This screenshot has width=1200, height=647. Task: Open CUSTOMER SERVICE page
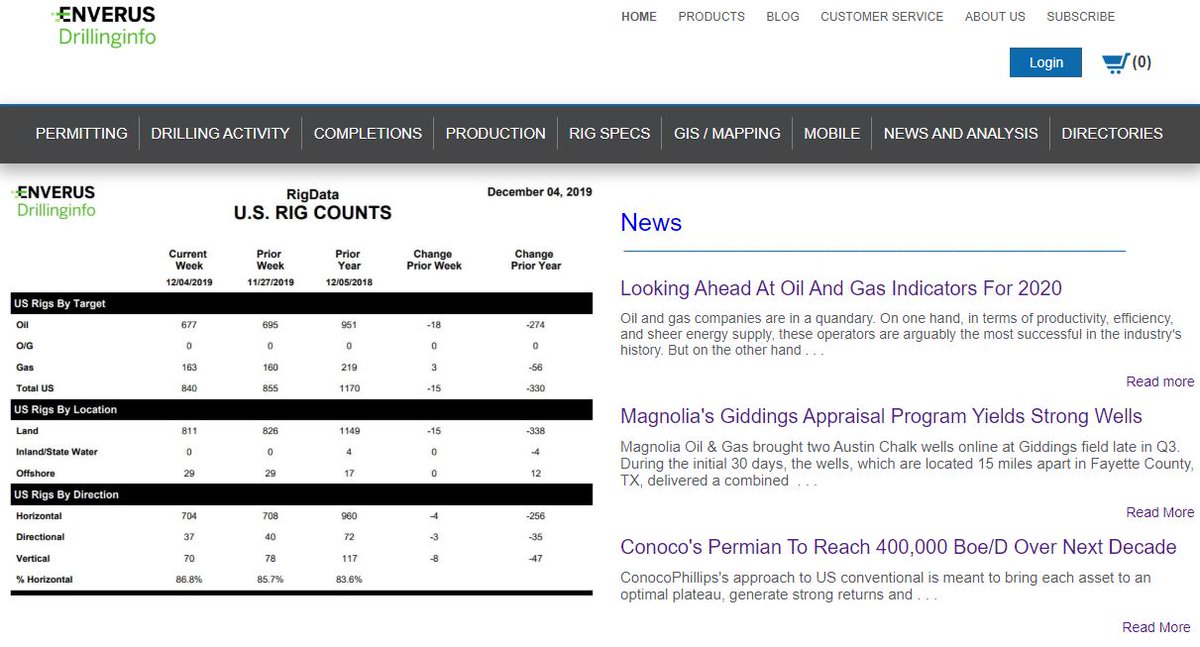pos(882,17)
